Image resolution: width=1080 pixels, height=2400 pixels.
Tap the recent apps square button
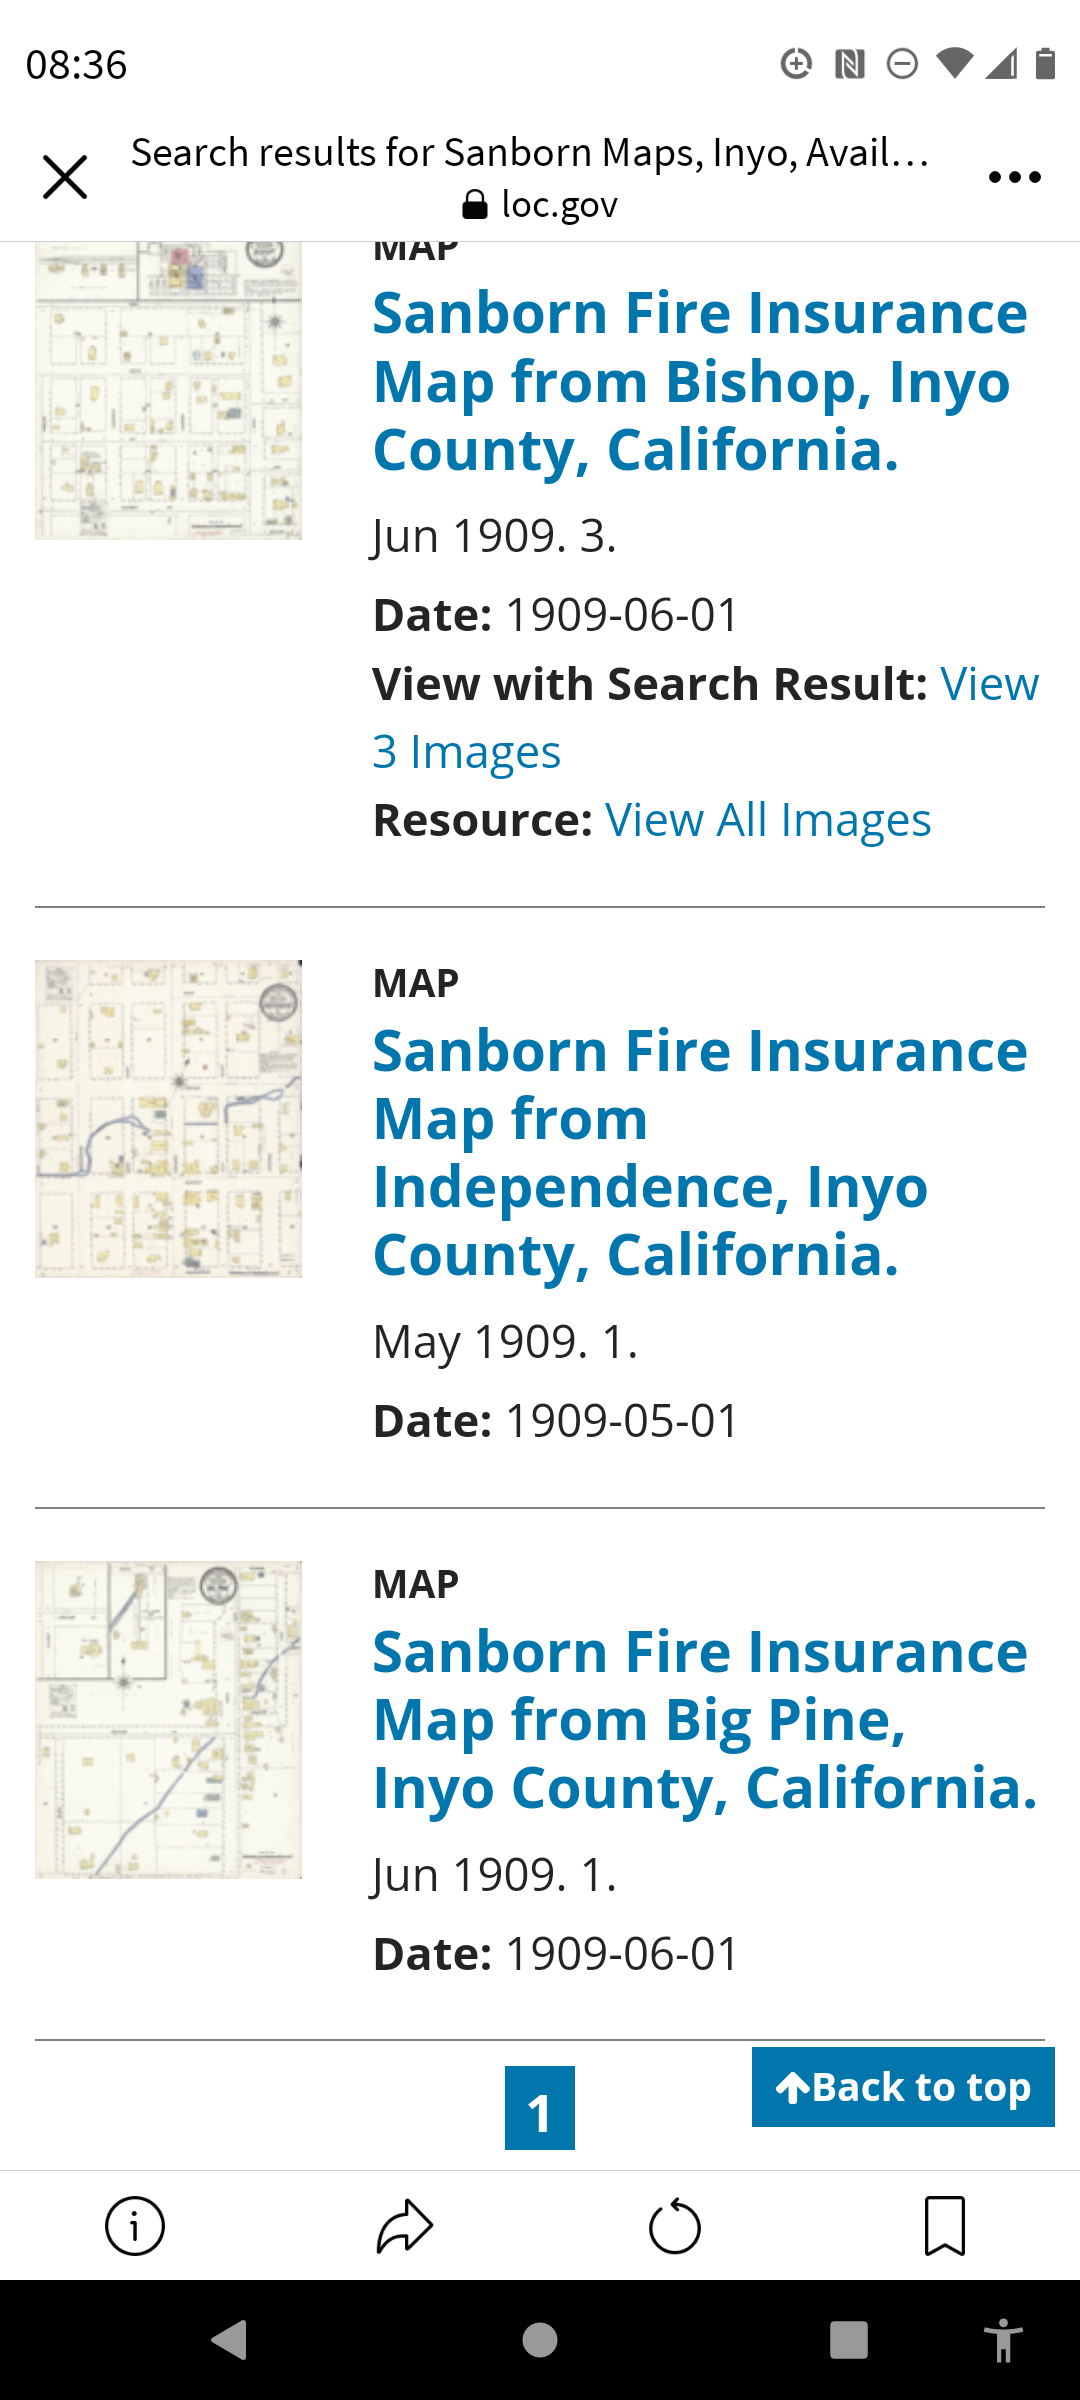point(849,2340)
